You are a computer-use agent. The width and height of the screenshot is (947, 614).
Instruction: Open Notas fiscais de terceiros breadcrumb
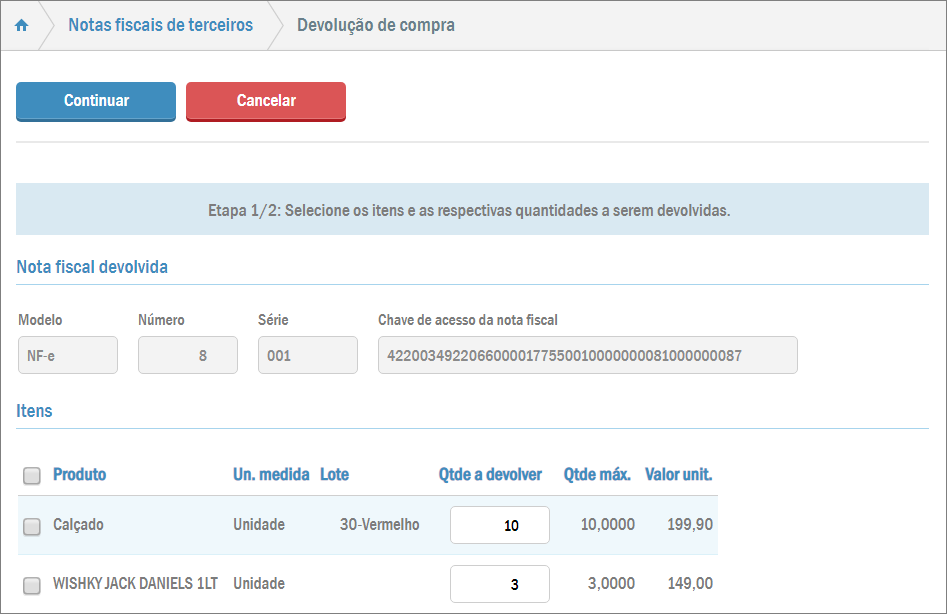point(160,25)
